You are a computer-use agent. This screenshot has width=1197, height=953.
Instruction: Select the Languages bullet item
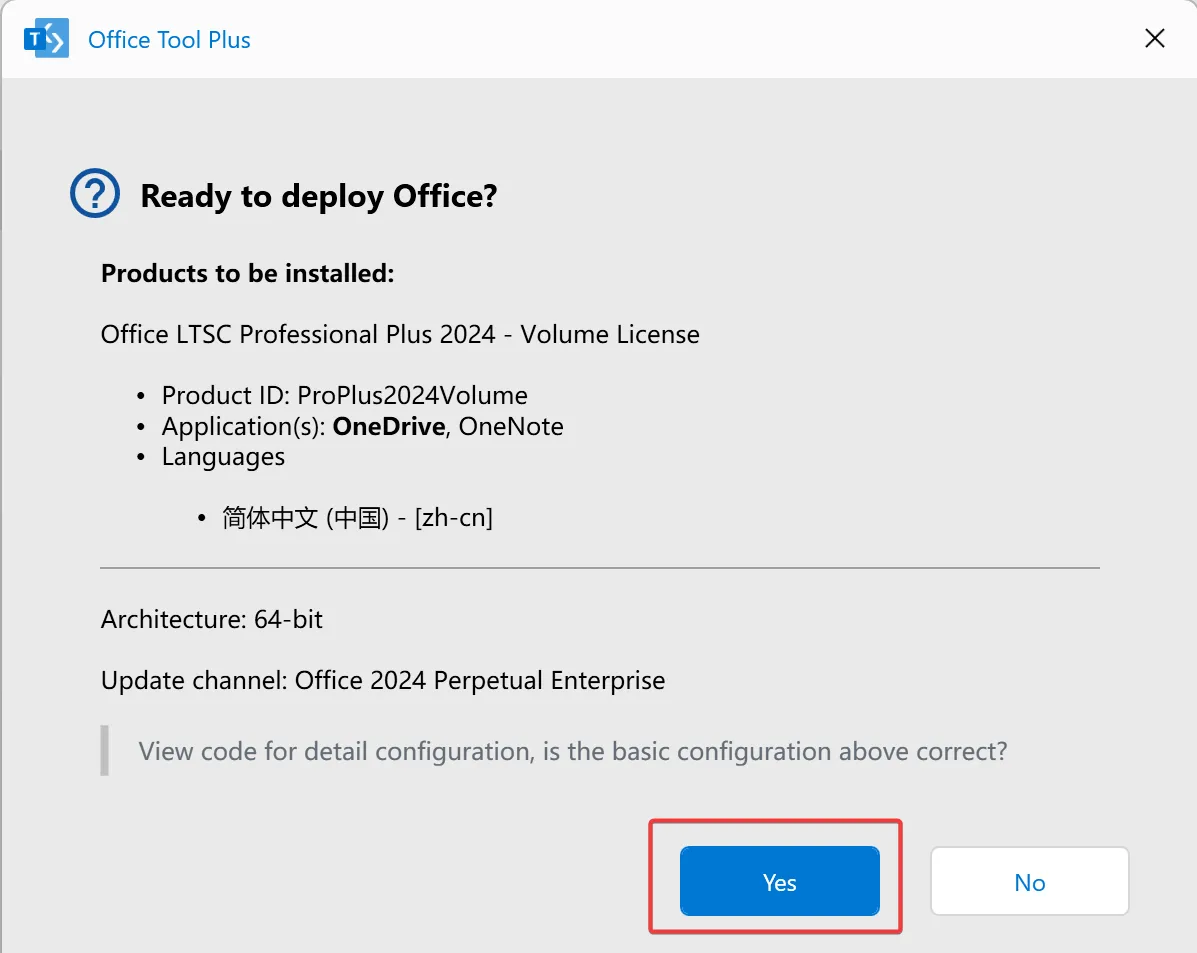223,457
